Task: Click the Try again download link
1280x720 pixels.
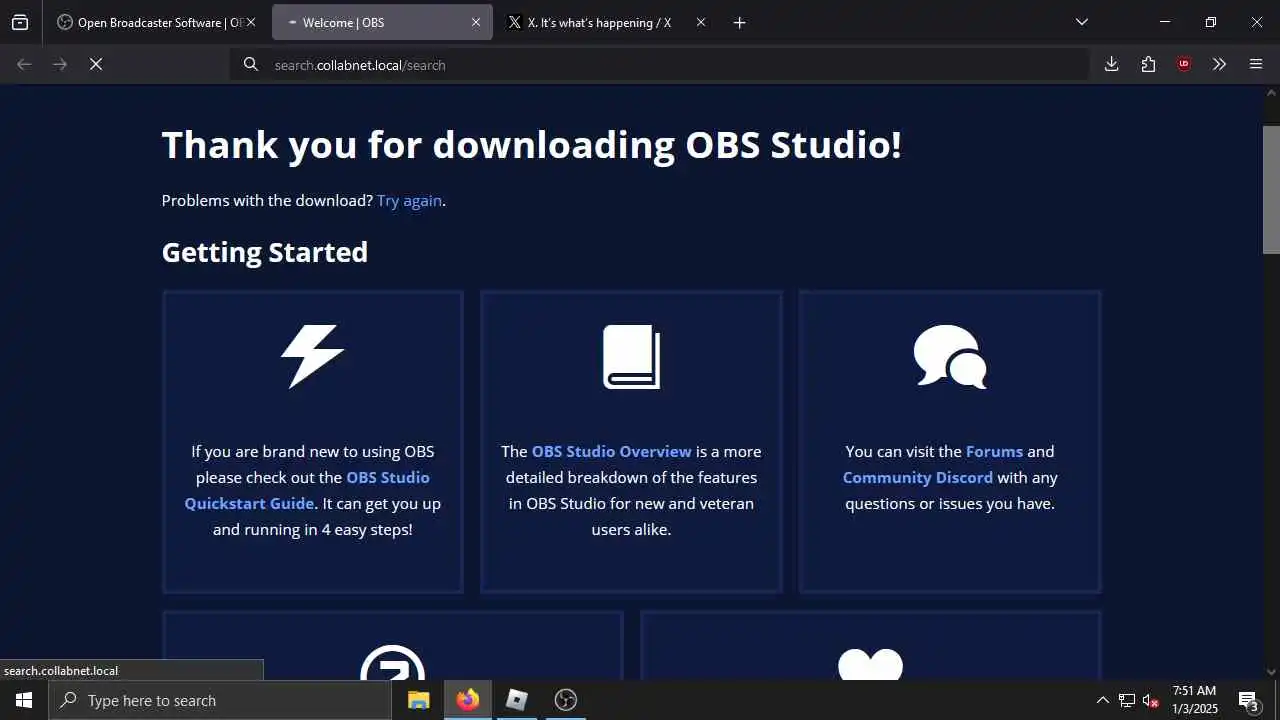Action: (409, 200)
